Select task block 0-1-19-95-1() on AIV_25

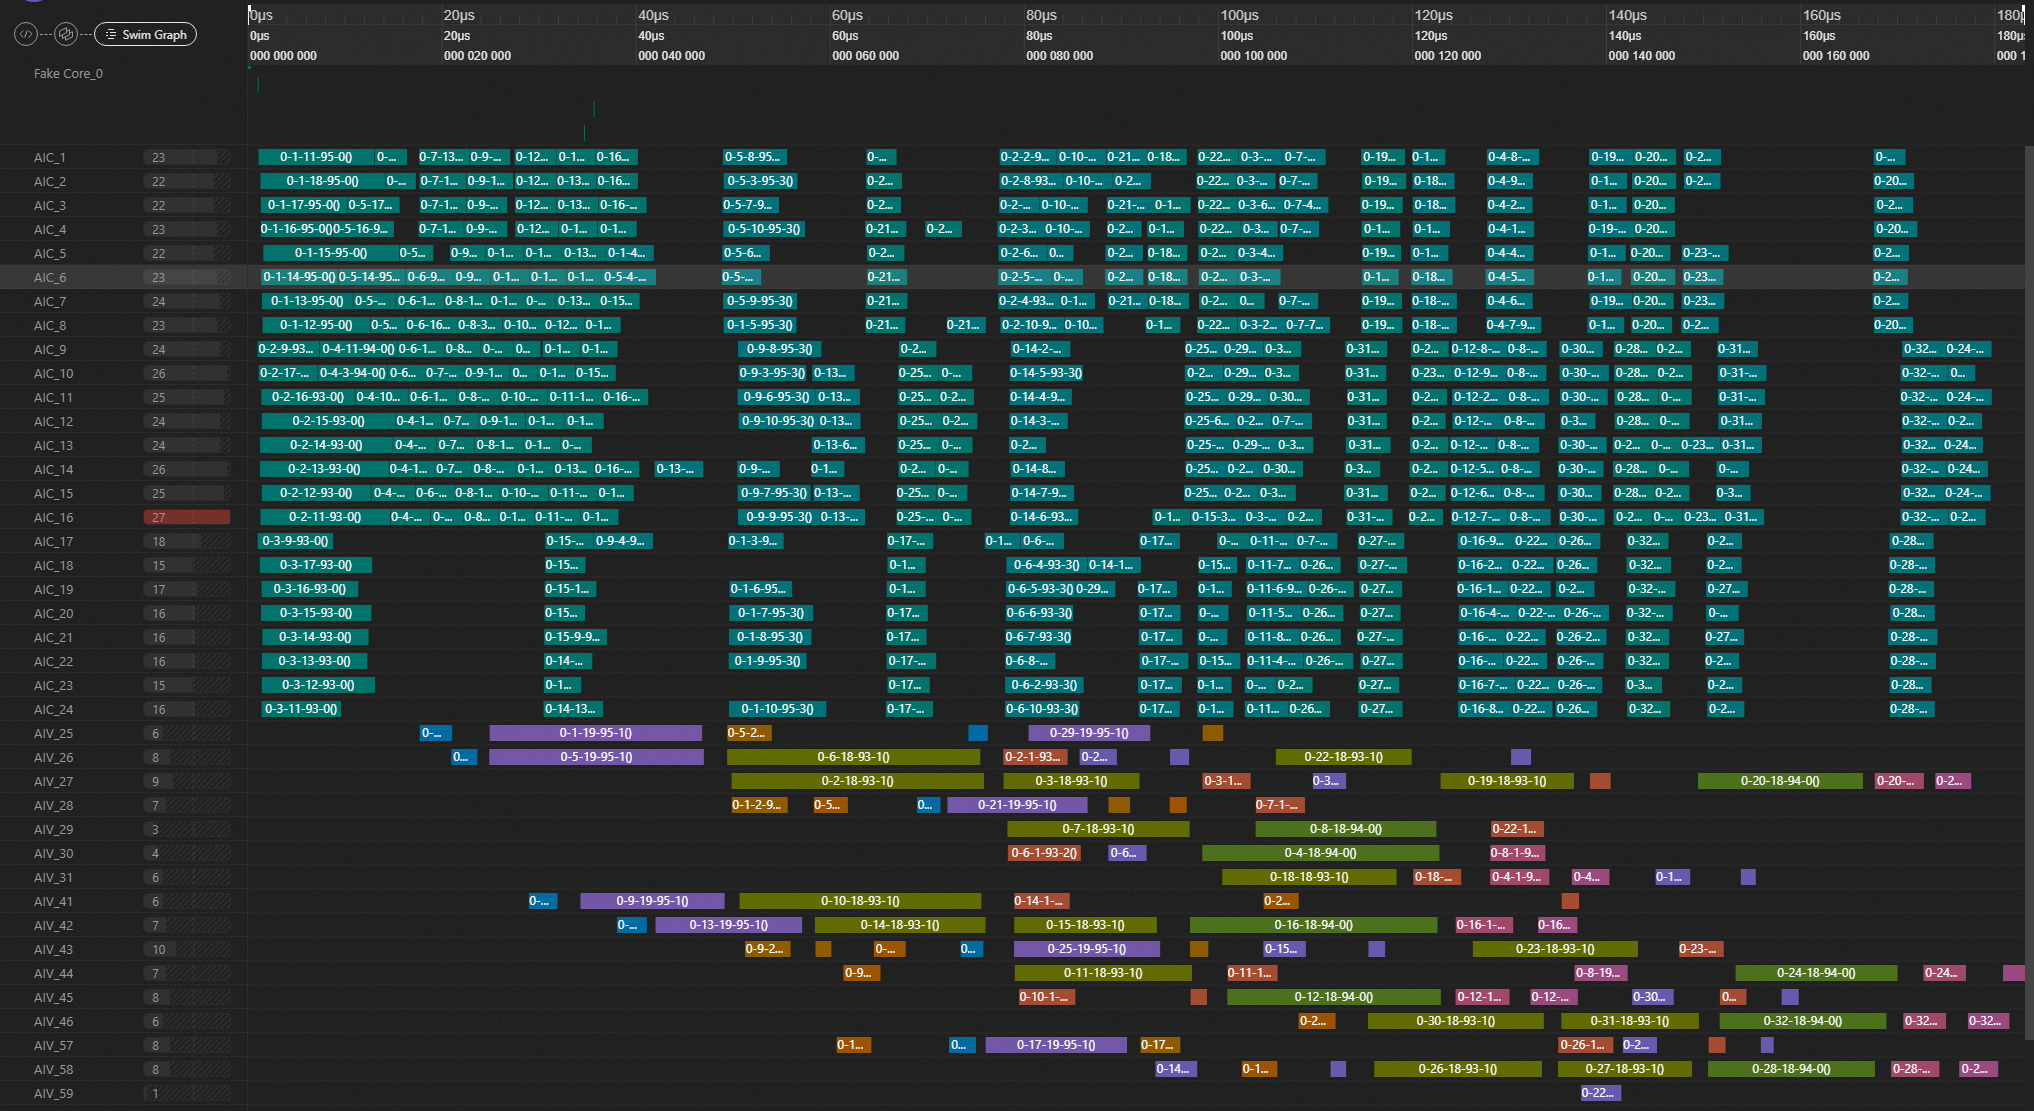pyautogui.click(x=595, y=733)
